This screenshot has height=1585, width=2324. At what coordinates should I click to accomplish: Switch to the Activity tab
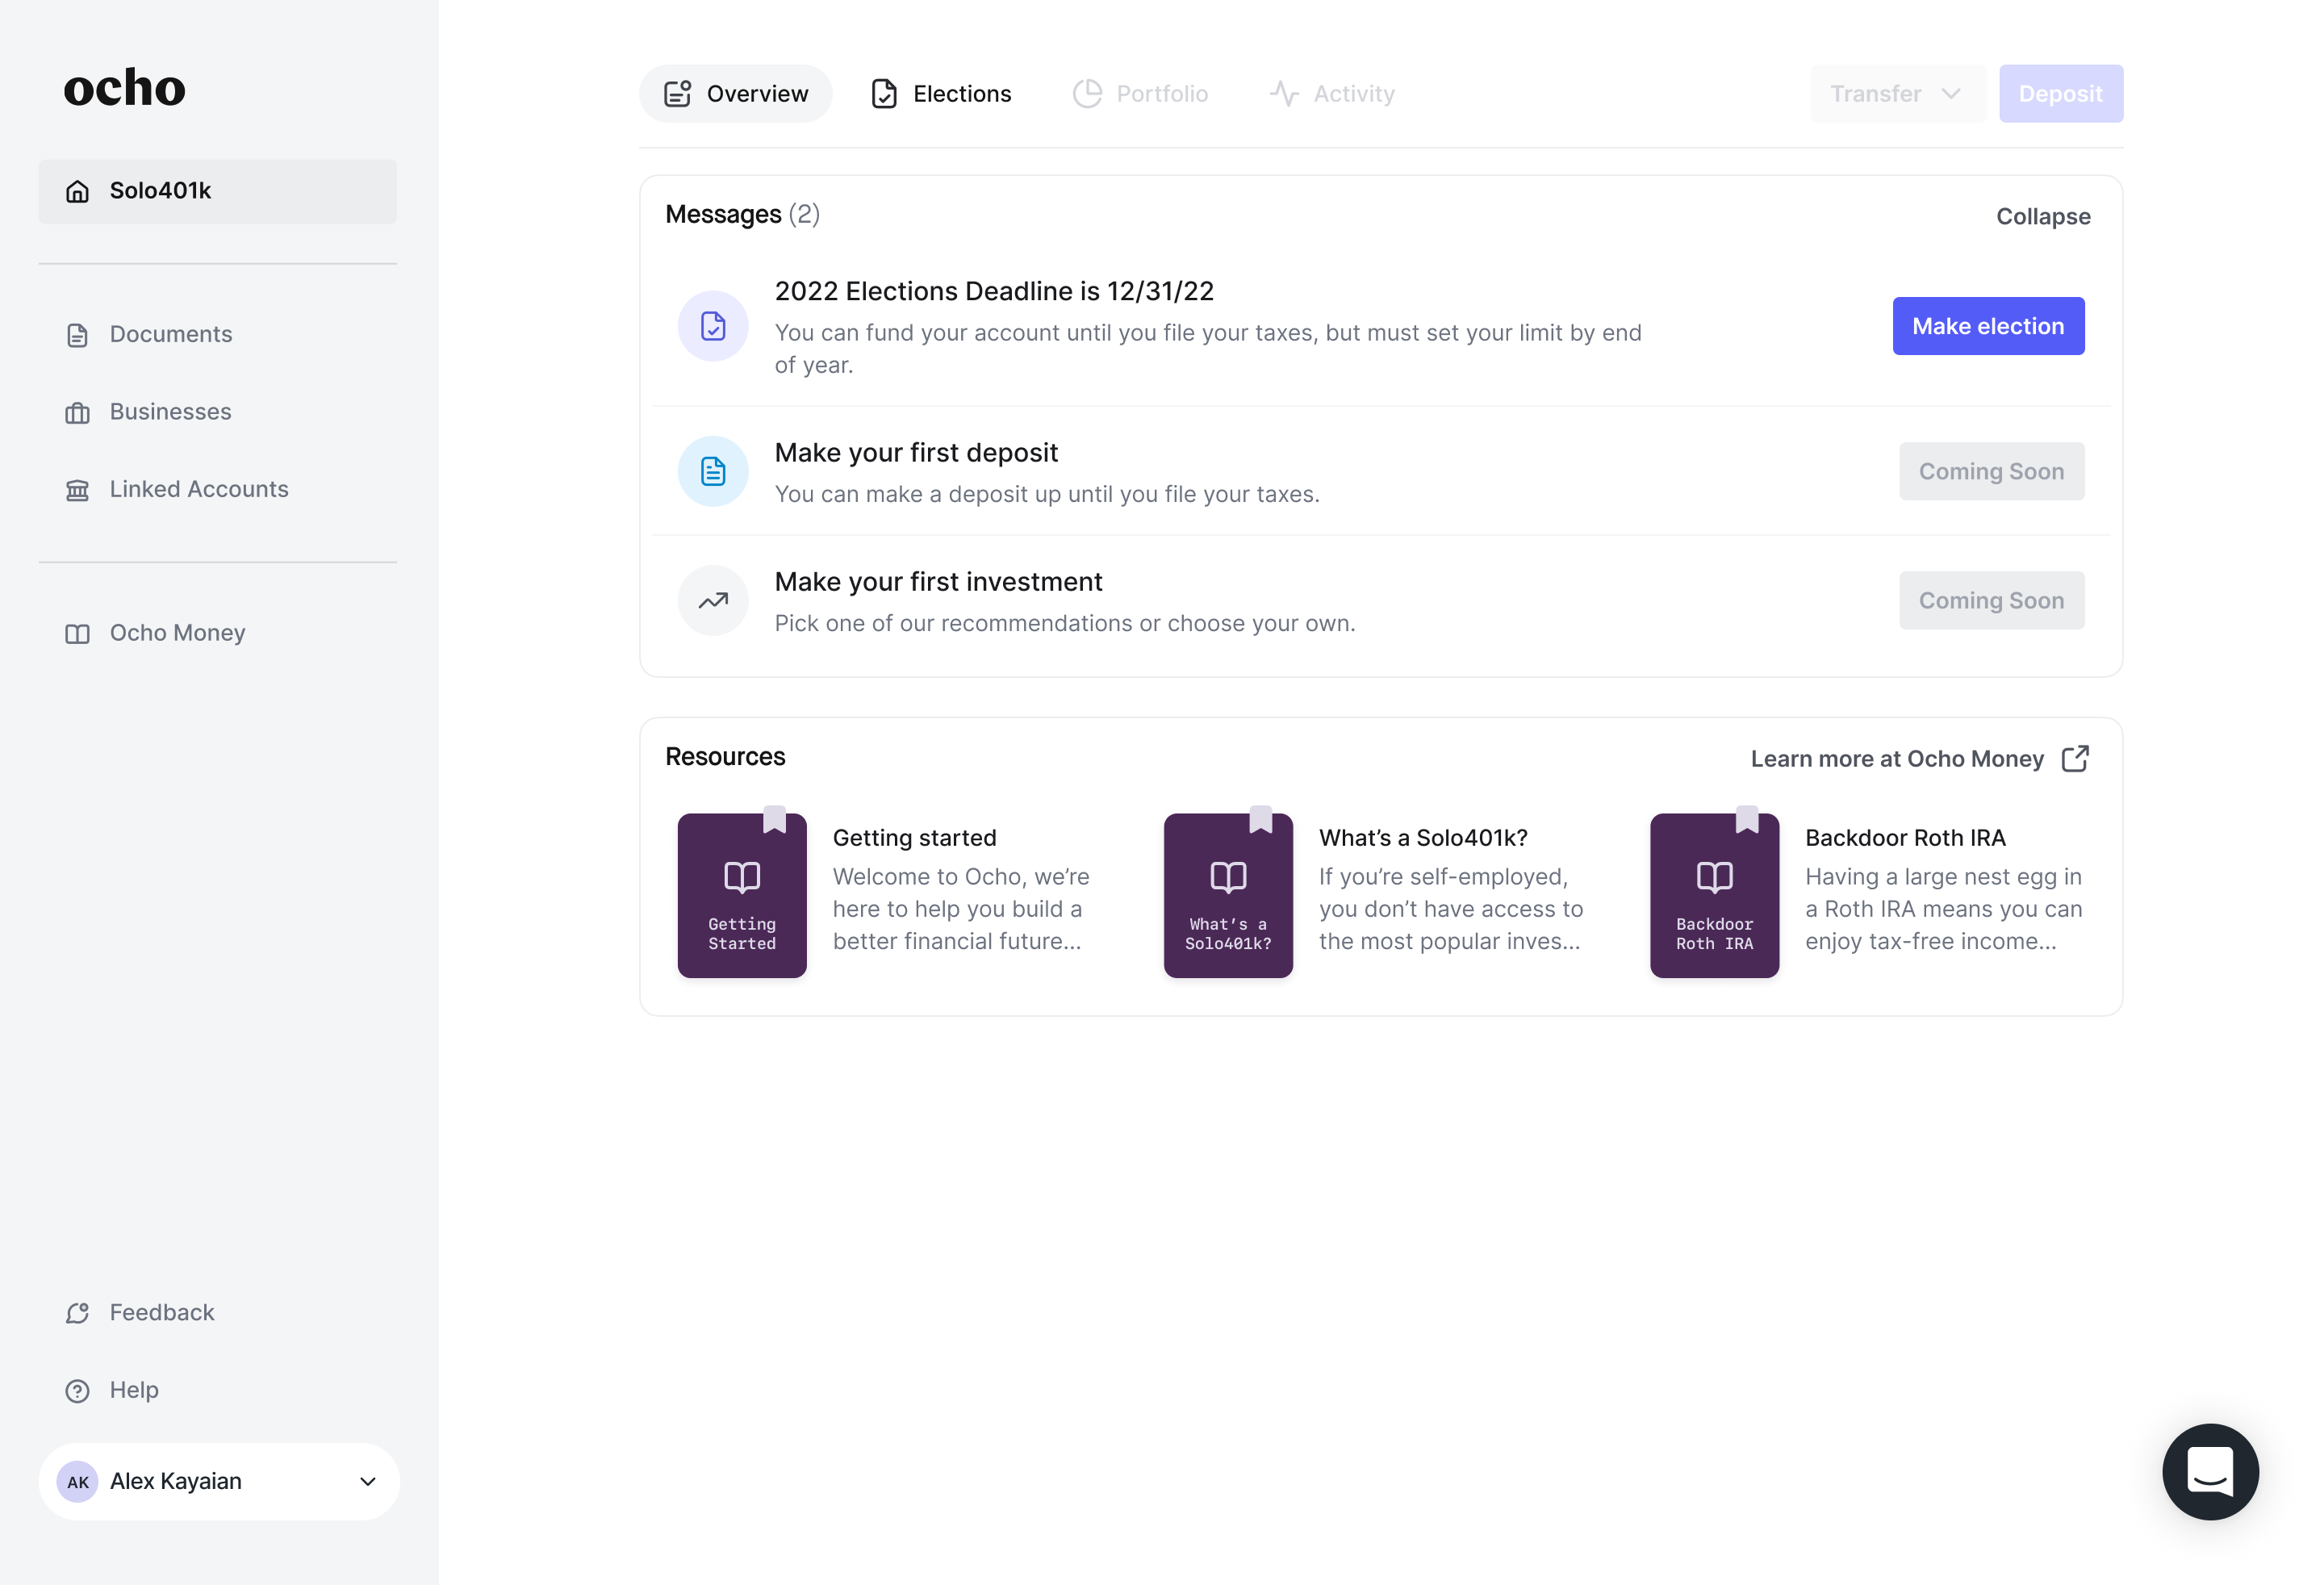coord(1332,94)
